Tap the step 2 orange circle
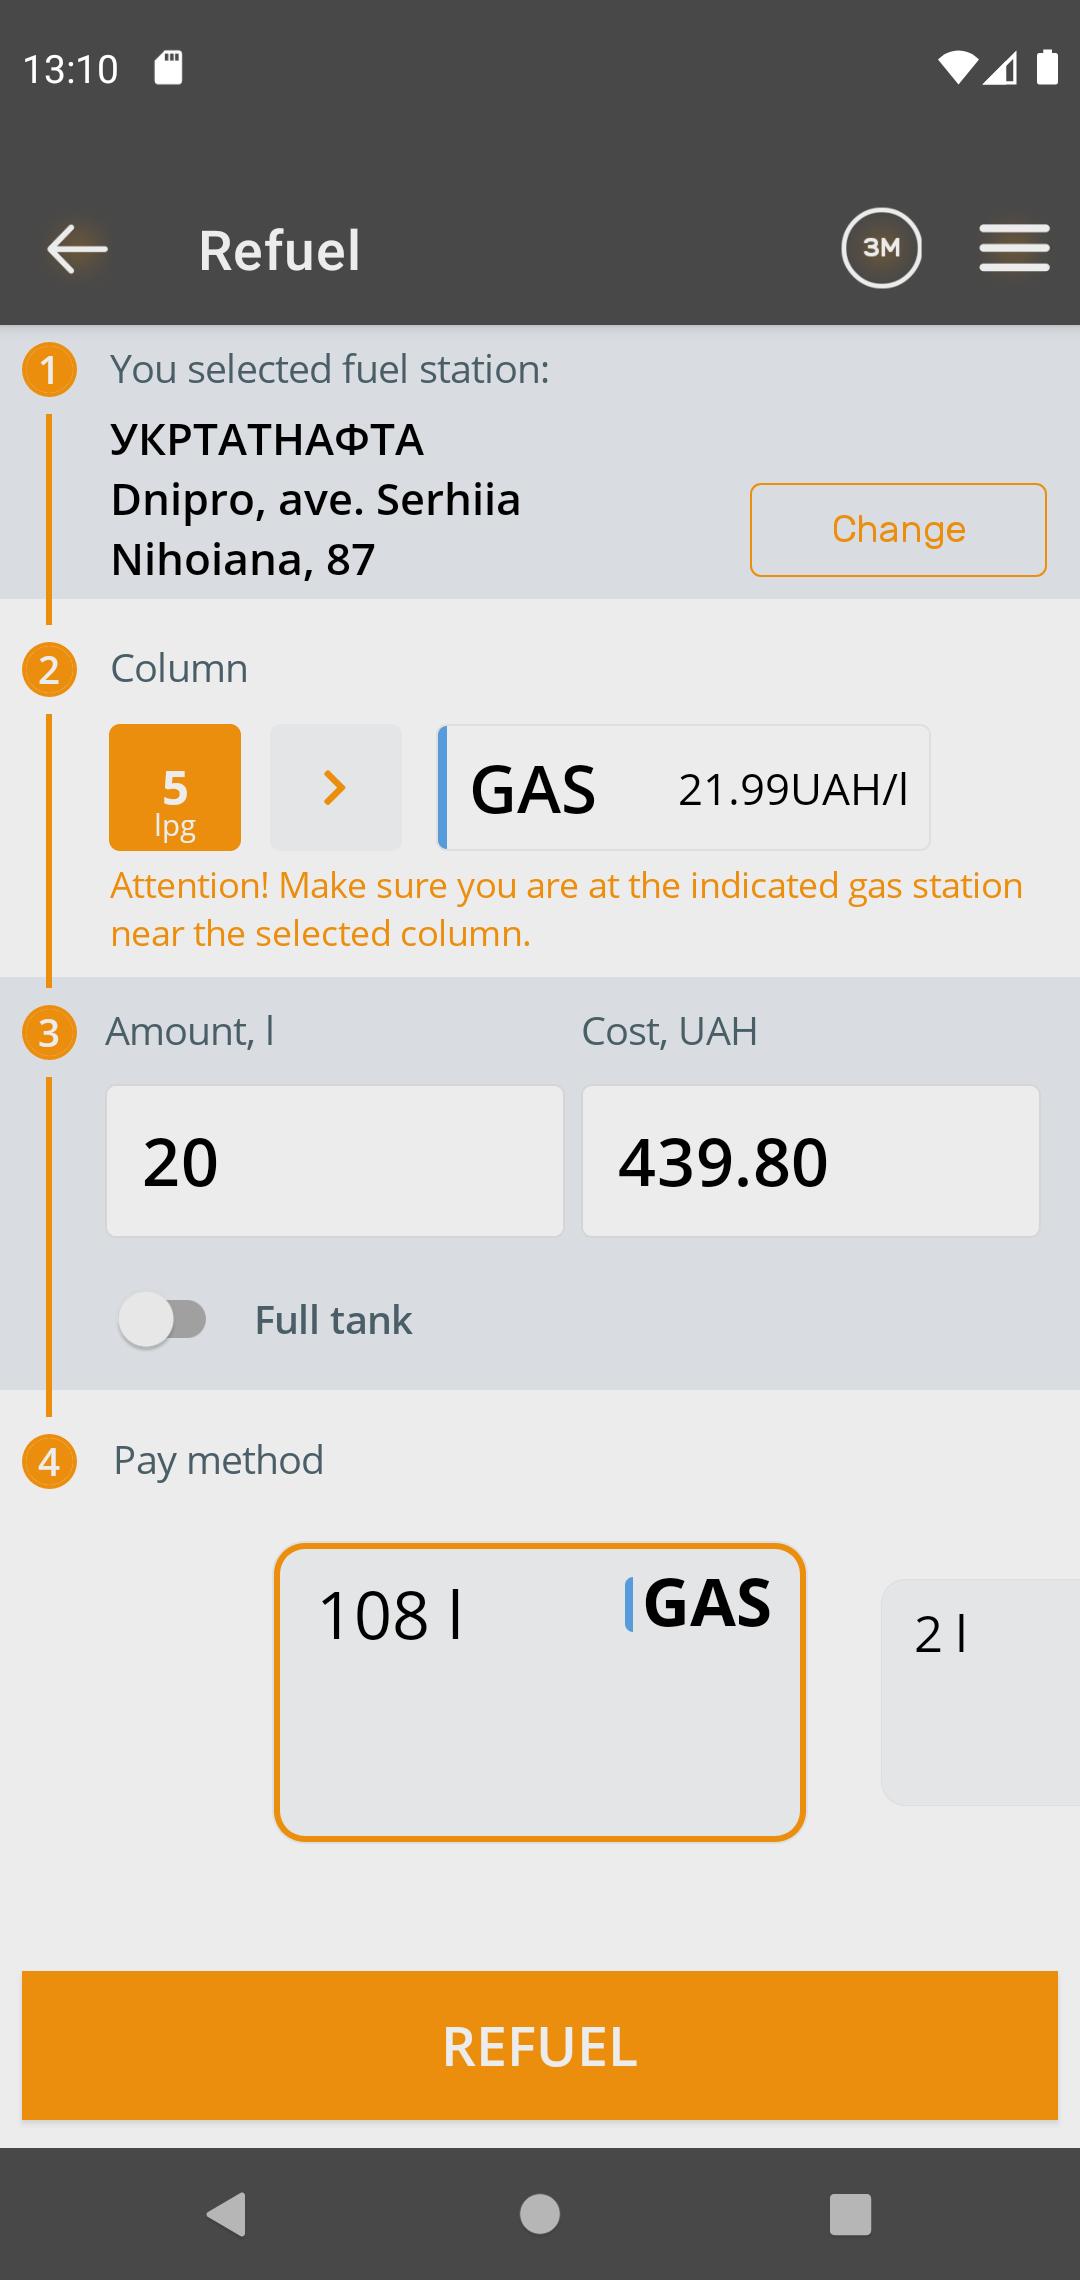 coord(49,669)
